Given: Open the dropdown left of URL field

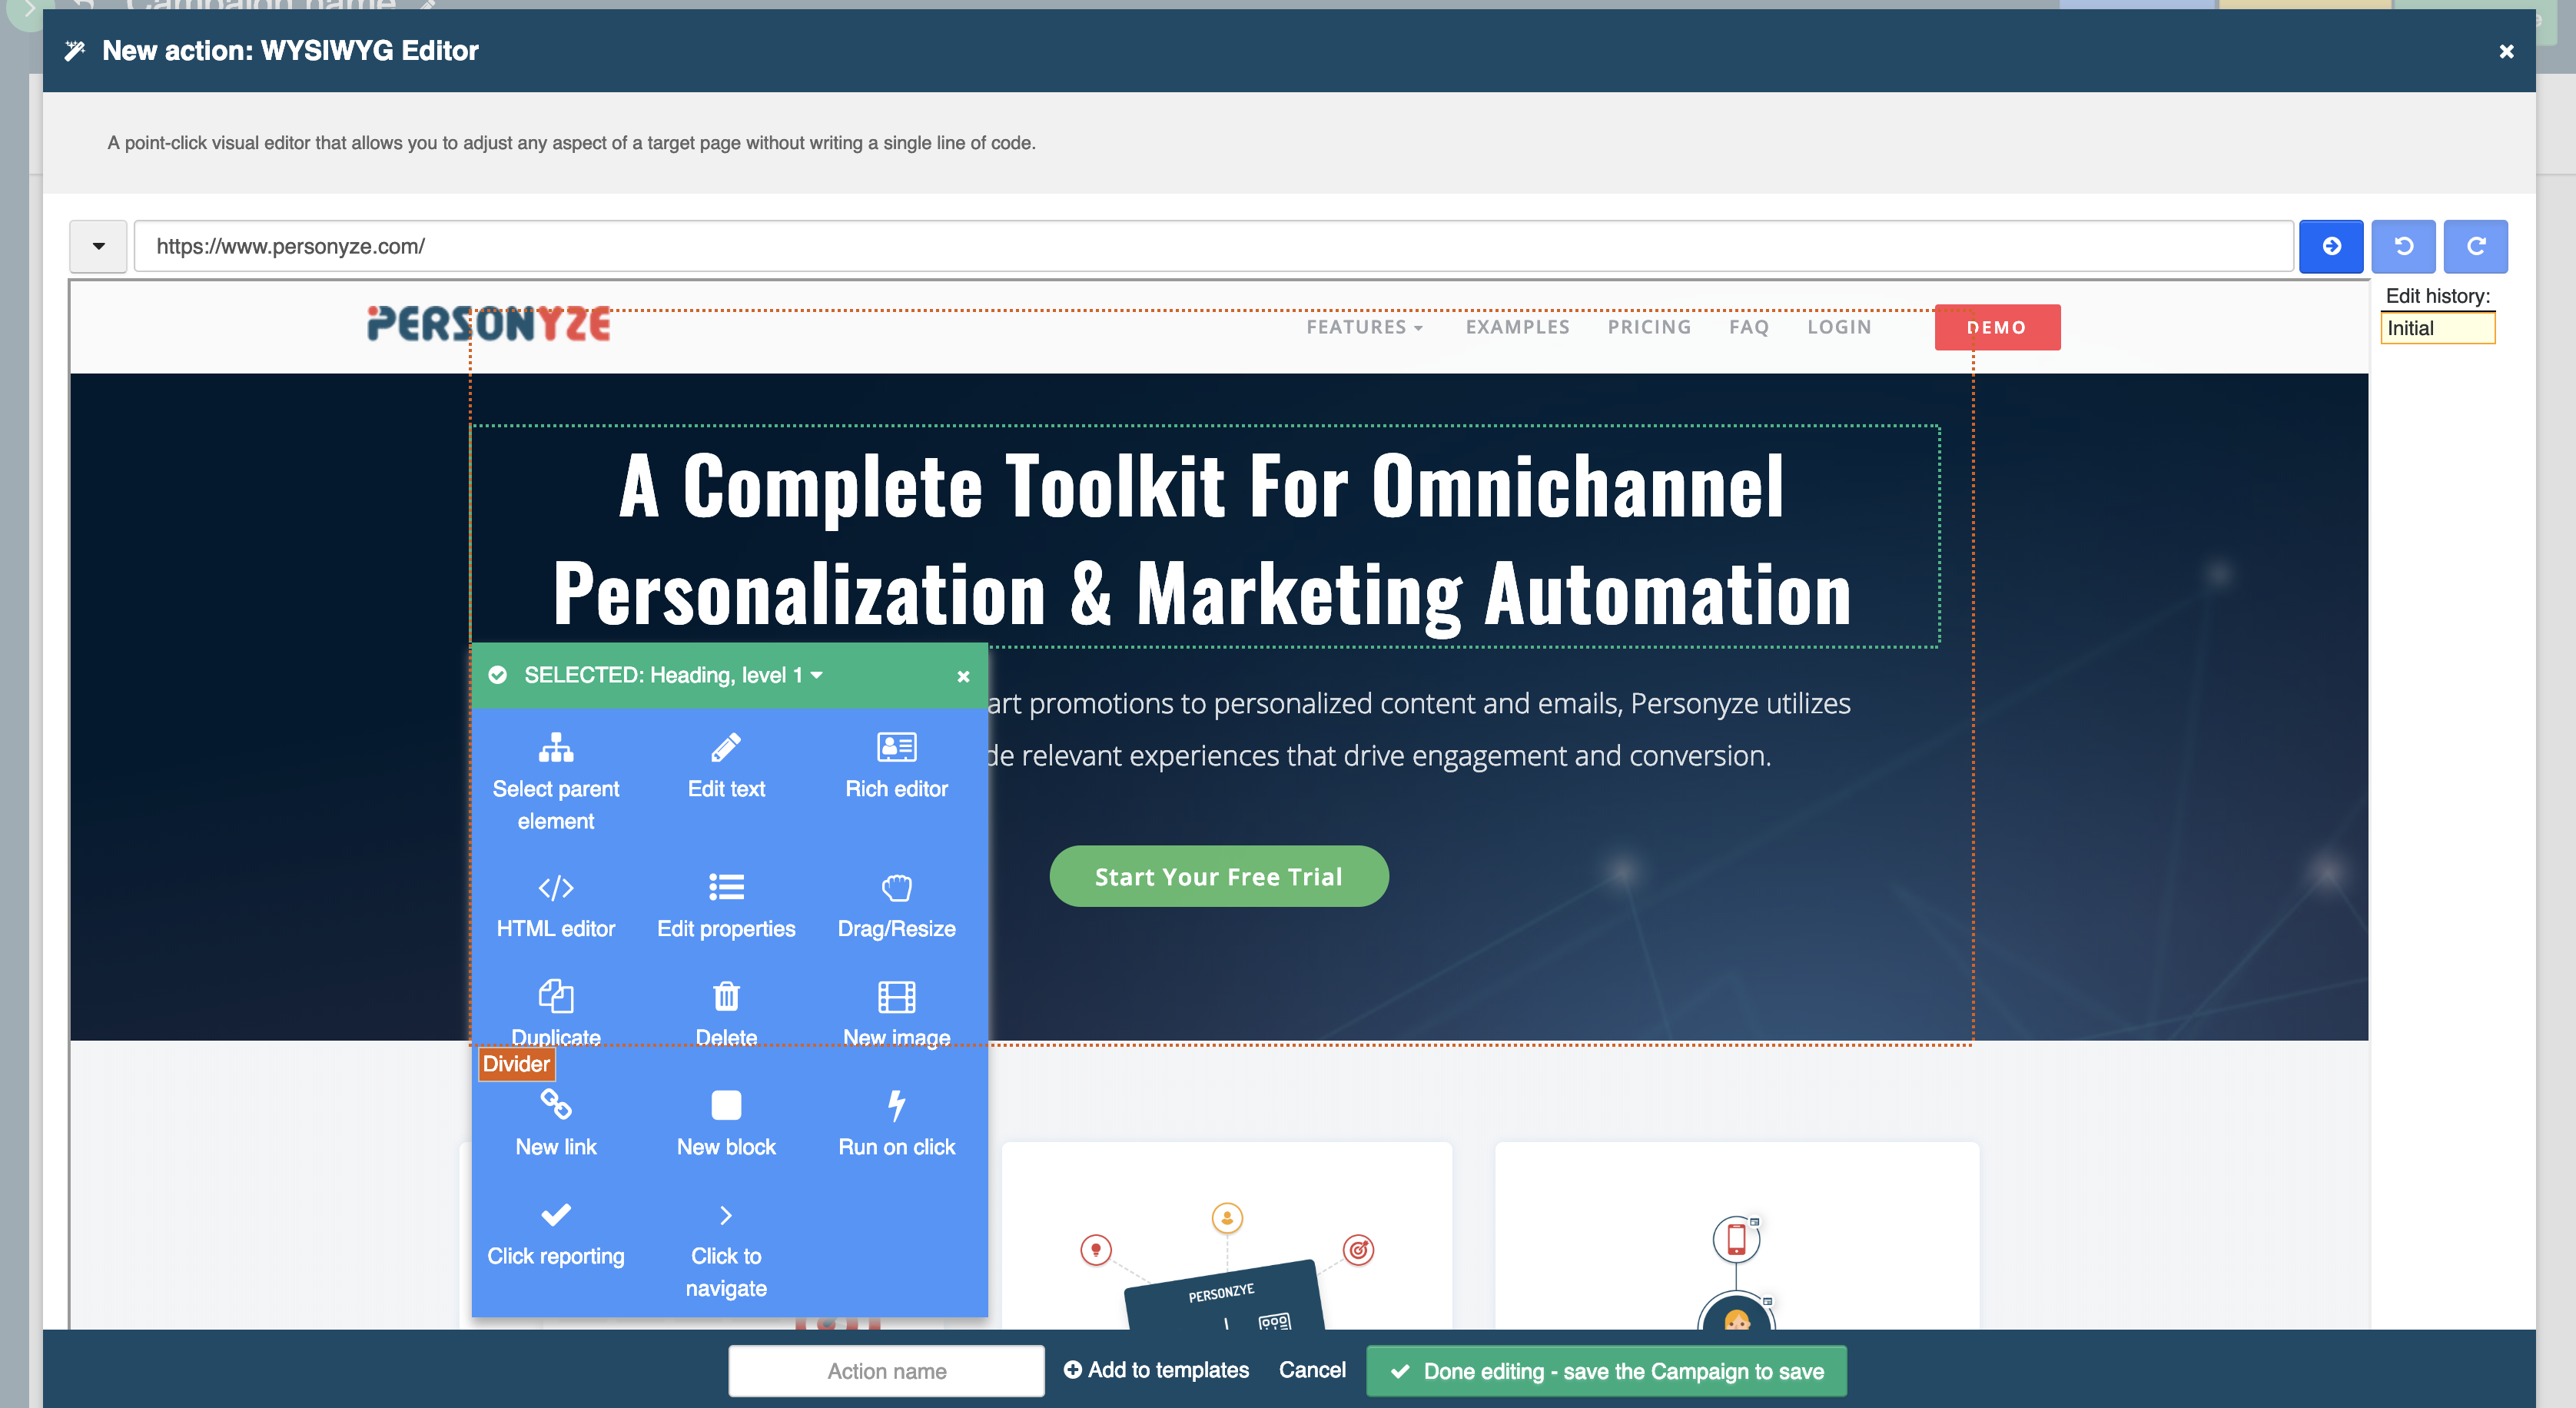Looking at the screenshot, I should 98,246.
